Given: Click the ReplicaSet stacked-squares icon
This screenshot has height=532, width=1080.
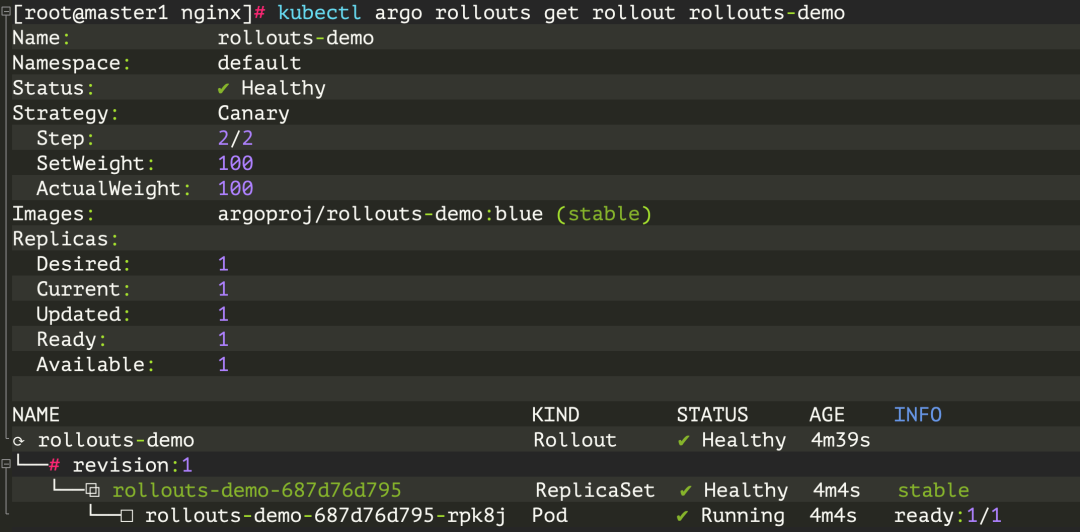Looking at the screenshot, I should (93, 491).
